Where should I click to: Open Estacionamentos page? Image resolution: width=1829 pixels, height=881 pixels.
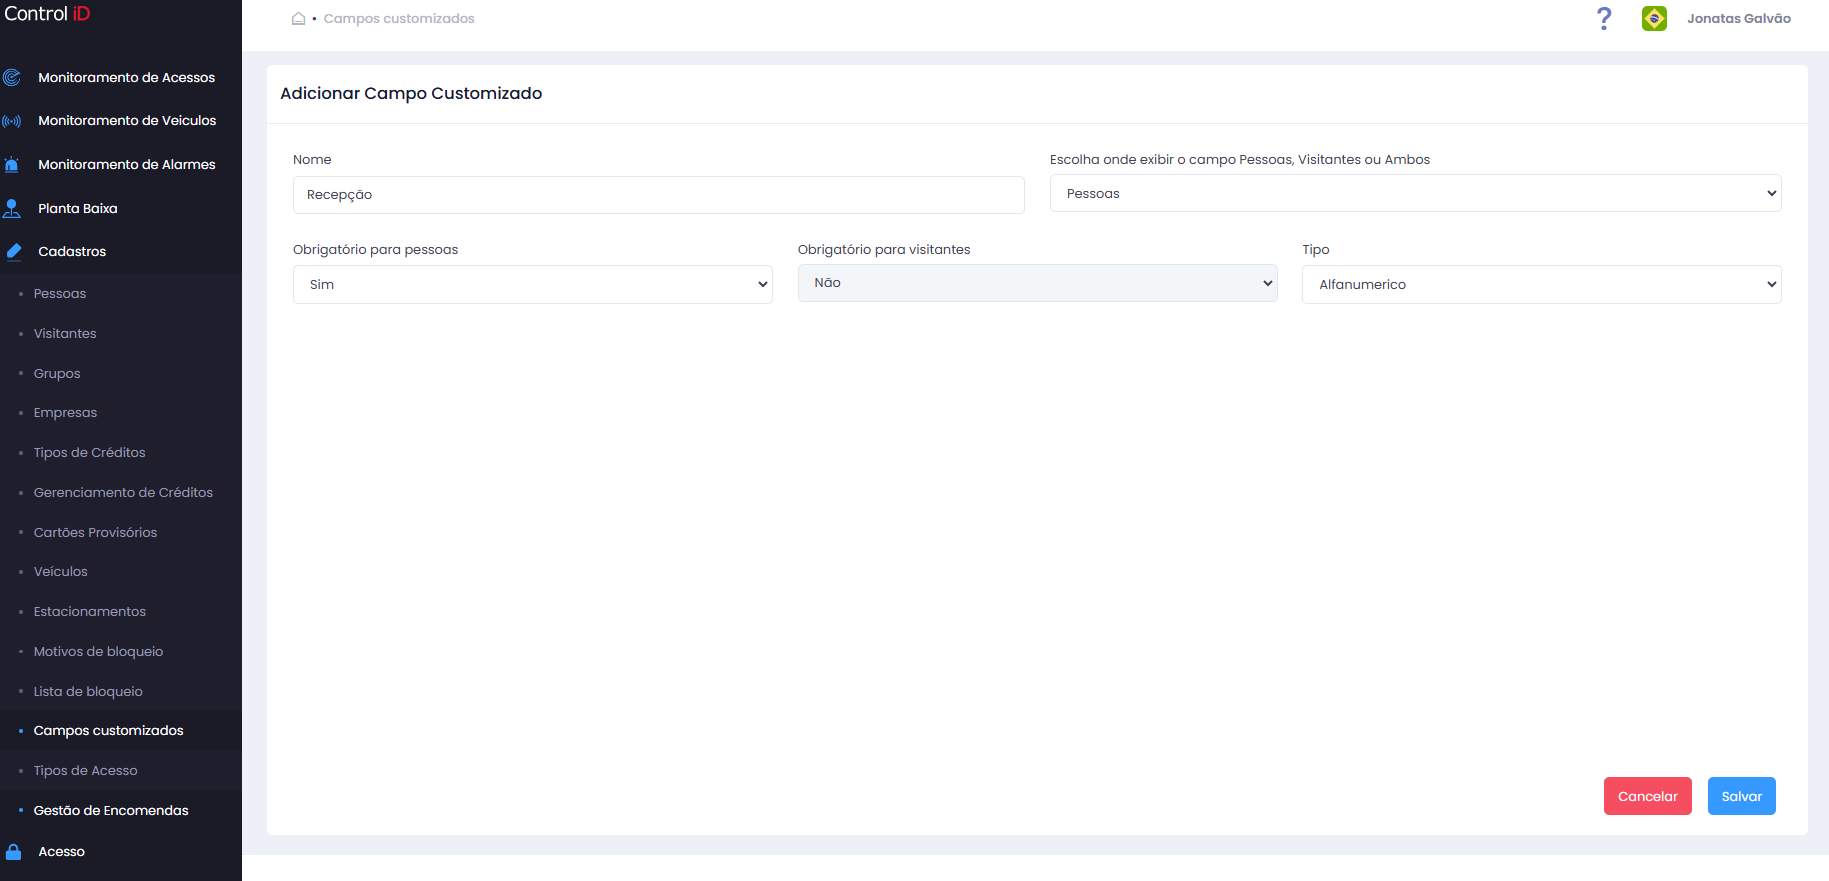point(89,612)
